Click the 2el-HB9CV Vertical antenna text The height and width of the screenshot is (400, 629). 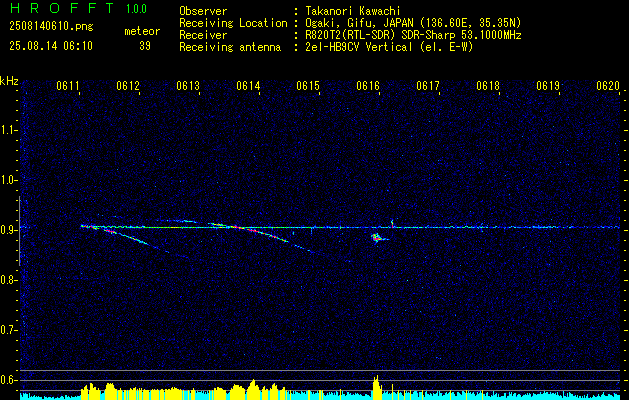coord(389,47)
